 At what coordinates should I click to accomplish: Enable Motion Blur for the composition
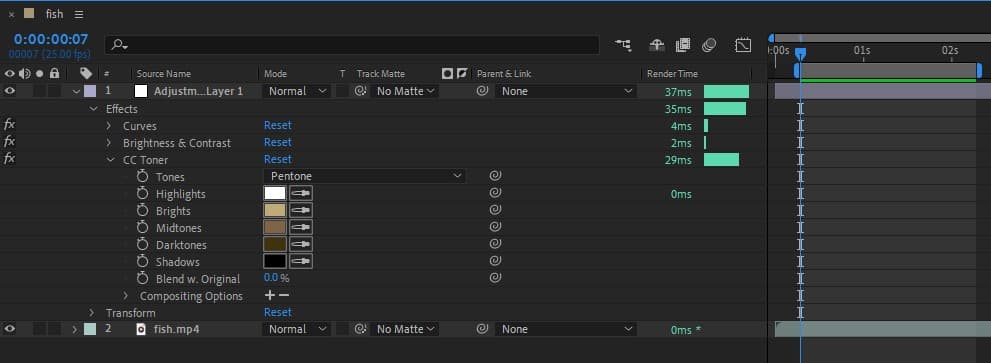click(709, 45)
